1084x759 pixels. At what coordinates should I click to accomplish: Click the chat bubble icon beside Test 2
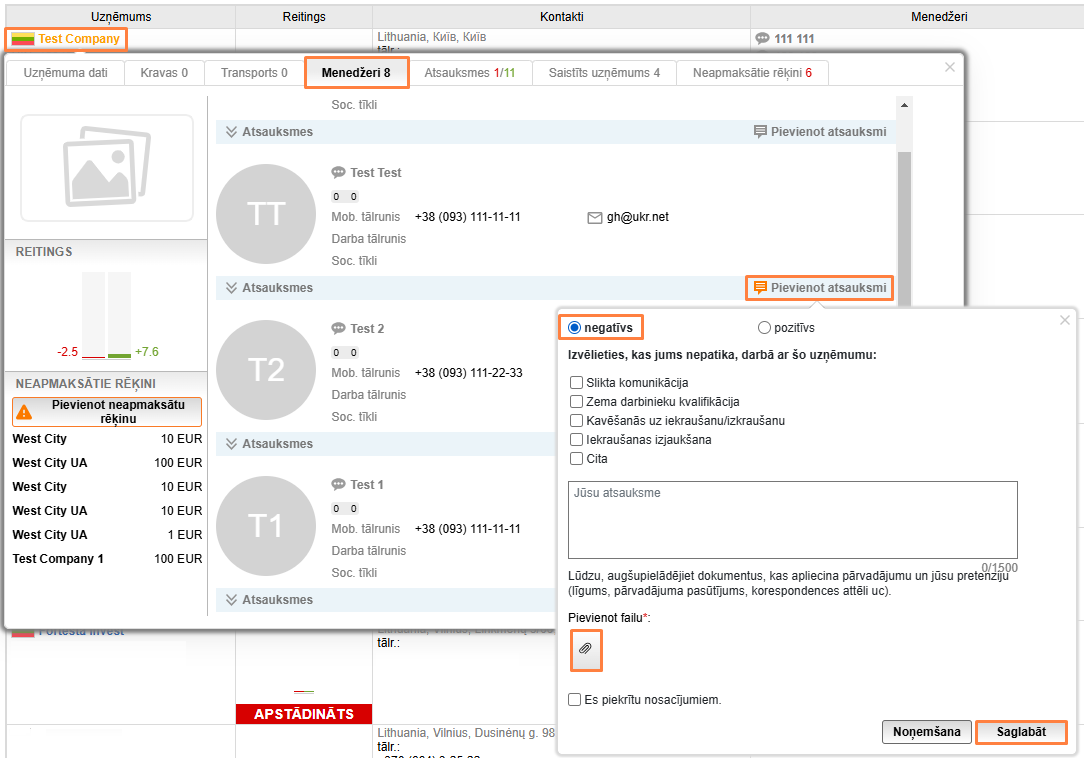pyautogui.click(x=338, y=329)
